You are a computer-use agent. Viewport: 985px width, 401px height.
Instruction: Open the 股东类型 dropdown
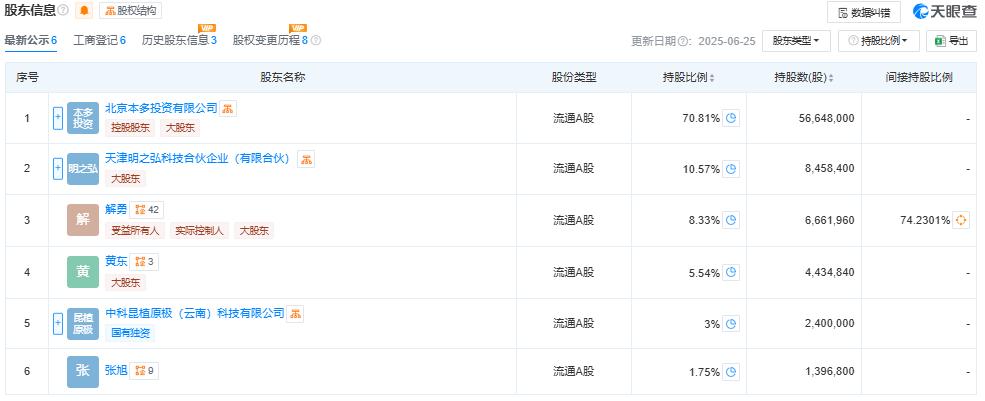click(x=796, y=41)
